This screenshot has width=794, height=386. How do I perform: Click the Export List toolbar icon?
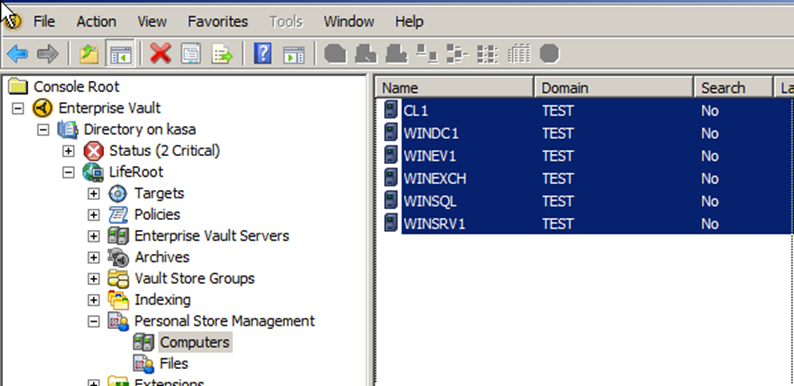(222, 54)
